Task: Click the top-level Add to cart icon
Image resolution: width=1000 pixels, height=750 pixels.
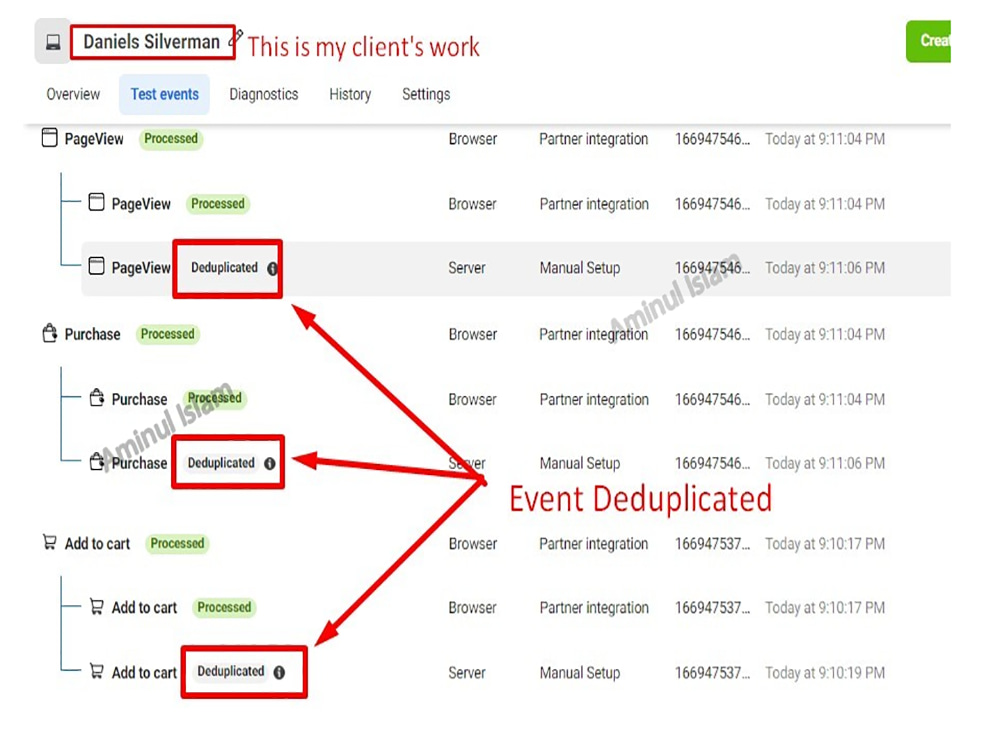Action: [49, 542]
